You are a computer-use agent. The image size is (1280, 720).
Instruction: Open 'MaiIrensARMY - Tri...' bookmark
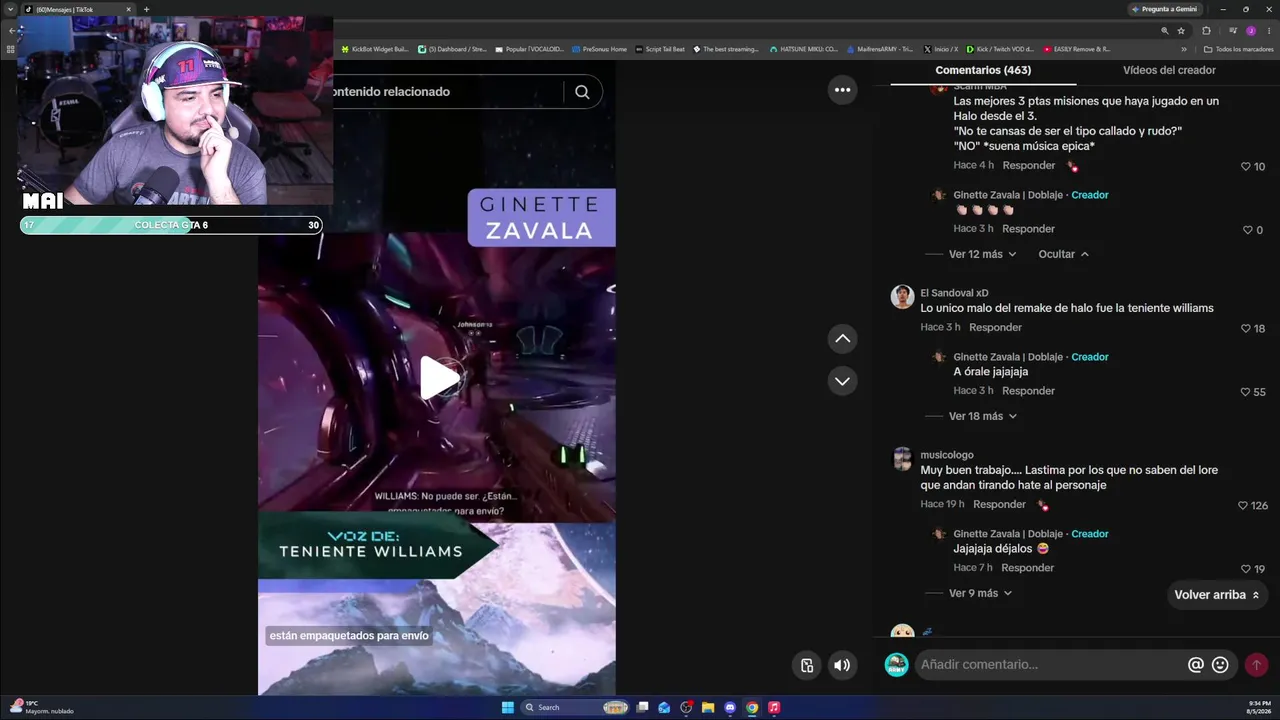[879, 49]
